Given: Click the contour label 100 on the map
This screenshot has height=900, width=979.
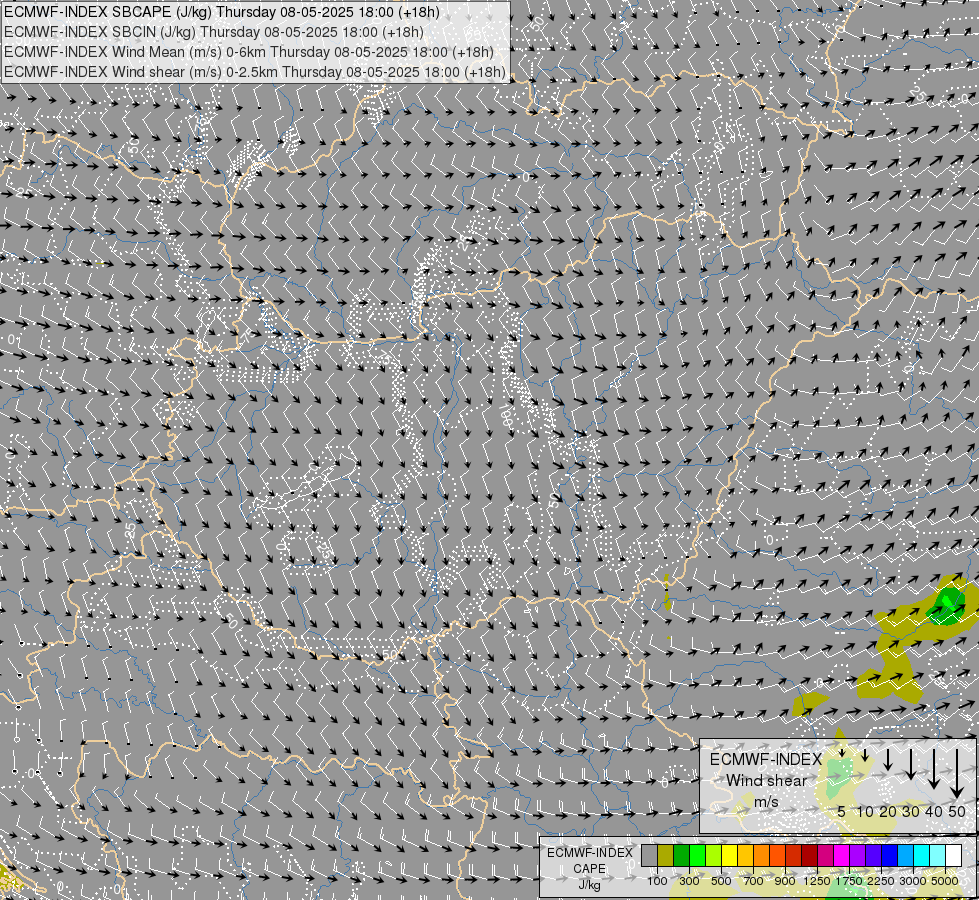Looking at the screenshot, I should point(505,415).
